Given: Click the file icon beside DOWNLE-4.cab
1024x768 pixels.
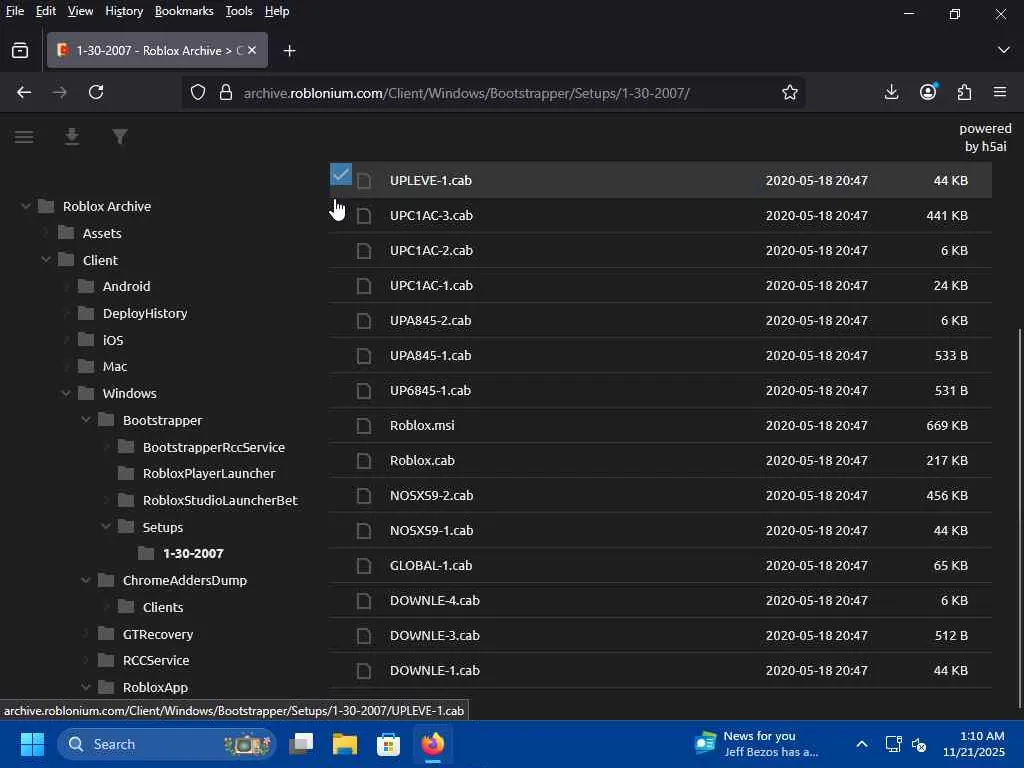Looking at the screenshot, I should (x=364, y=601).
